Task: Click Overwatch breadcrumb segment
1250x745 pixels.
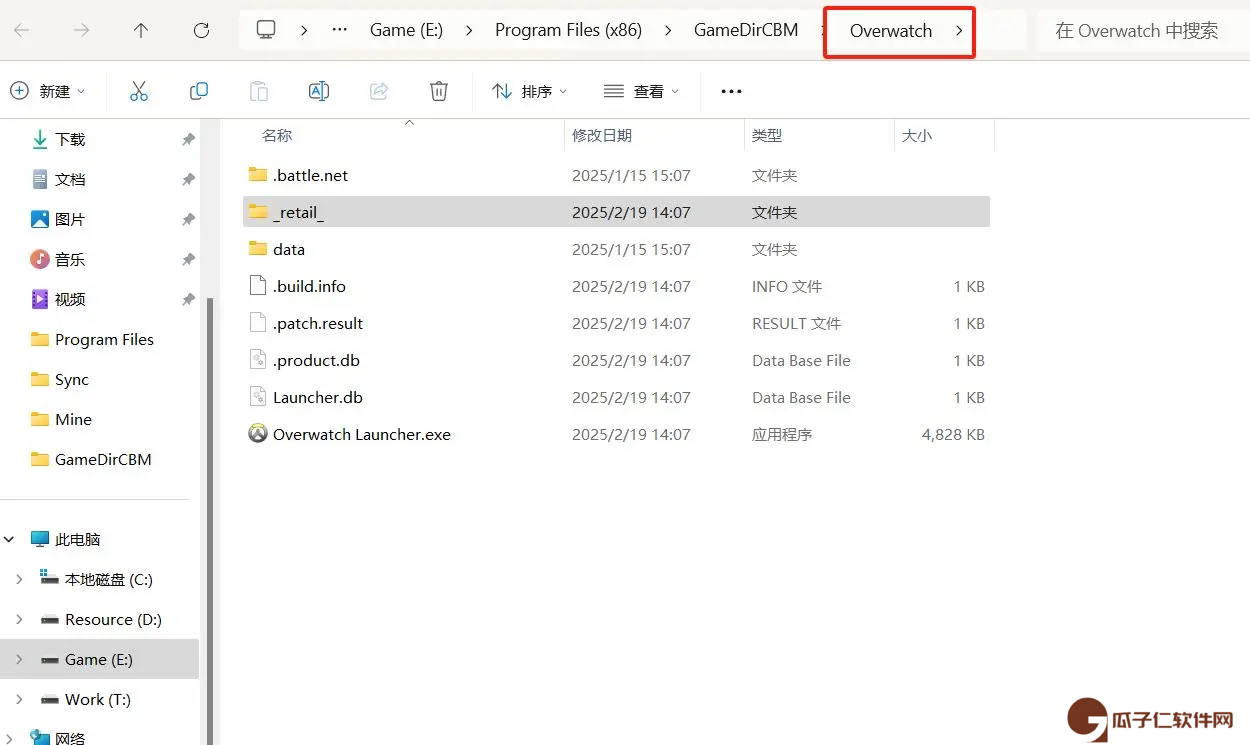Action: [x=891, y=30]
